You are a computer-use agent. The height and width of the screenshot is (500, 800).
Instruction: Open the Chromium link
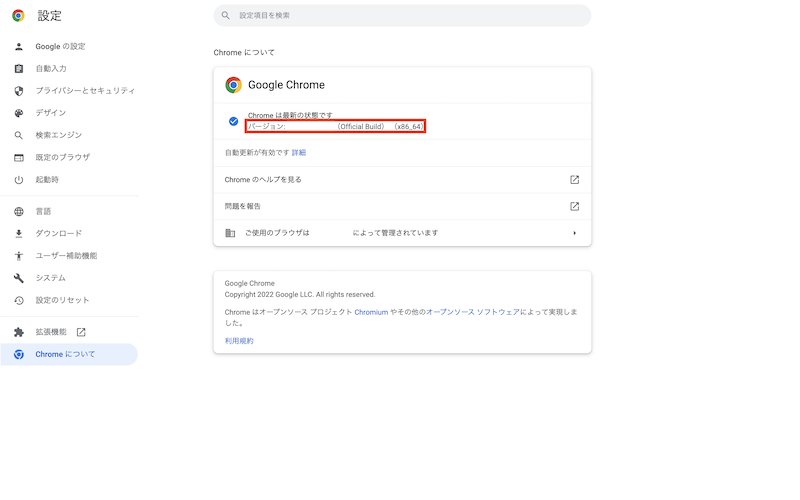pos(371,312)
